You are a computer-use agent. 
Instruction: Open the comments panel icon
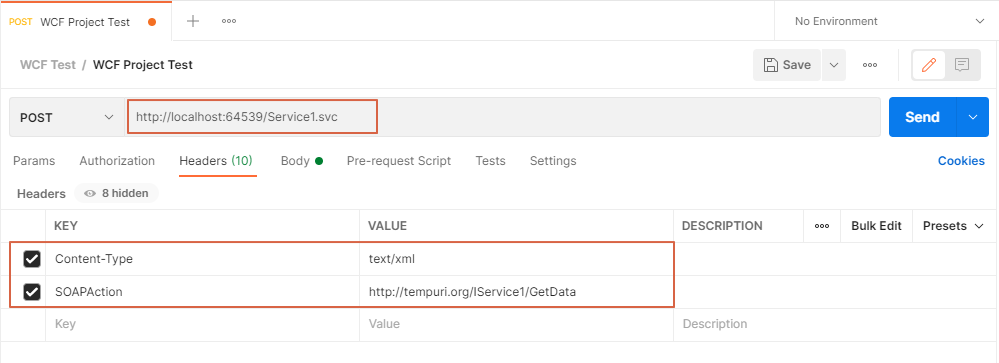(961, 65)
